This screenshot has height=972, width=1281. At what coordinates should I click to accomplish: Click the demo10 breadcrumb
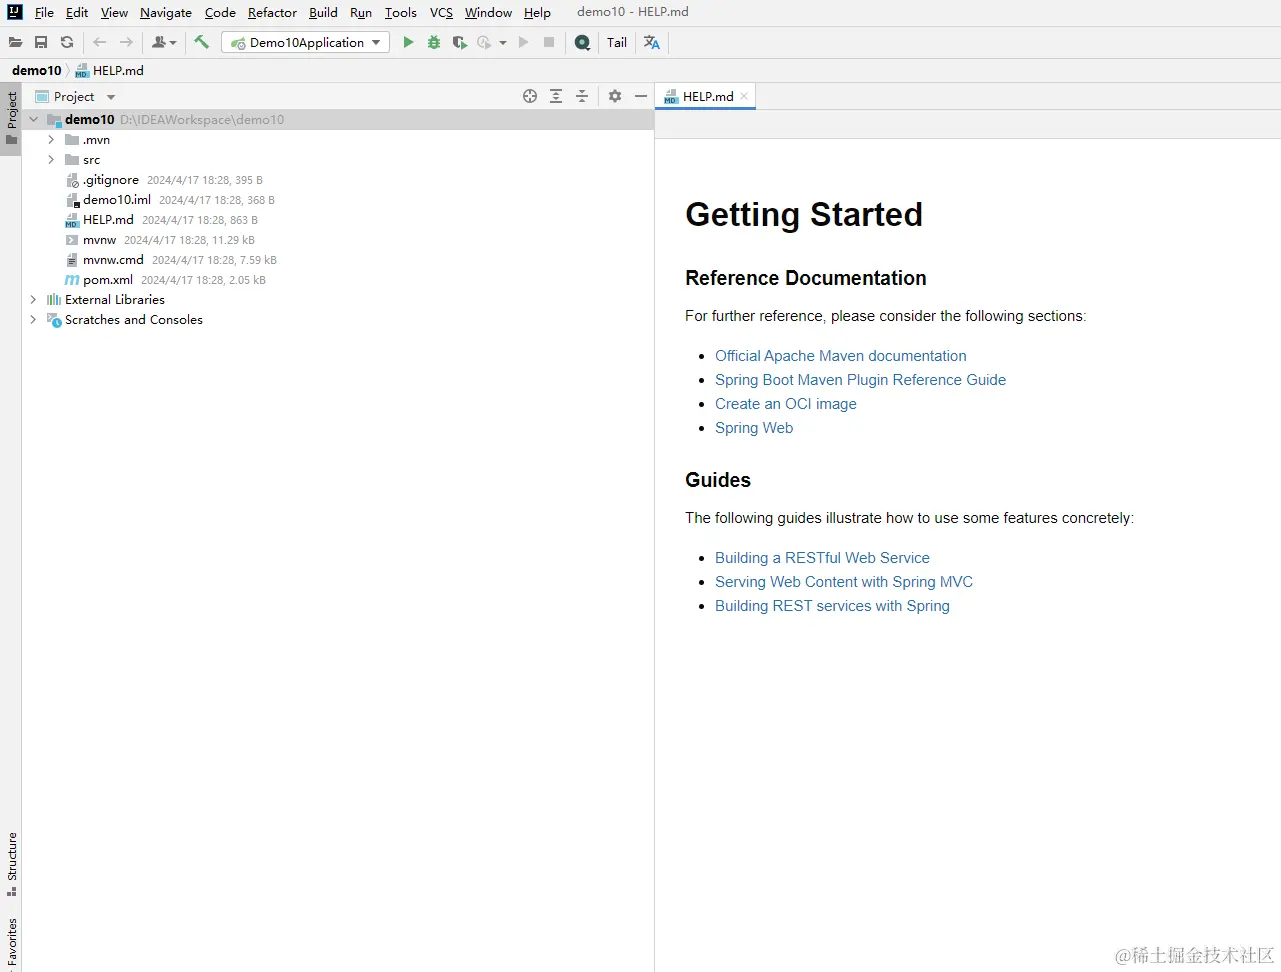[x=36, y=71]
